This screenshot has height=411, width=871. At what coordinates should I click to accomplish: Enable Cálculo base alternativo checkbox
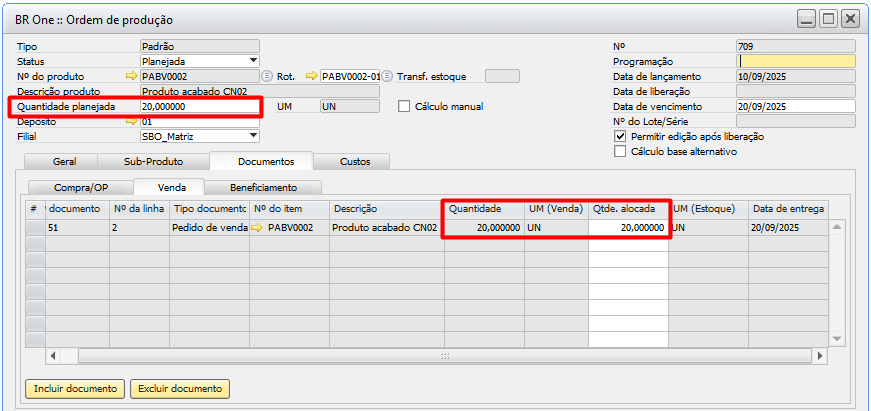click(x=620, y=152)
